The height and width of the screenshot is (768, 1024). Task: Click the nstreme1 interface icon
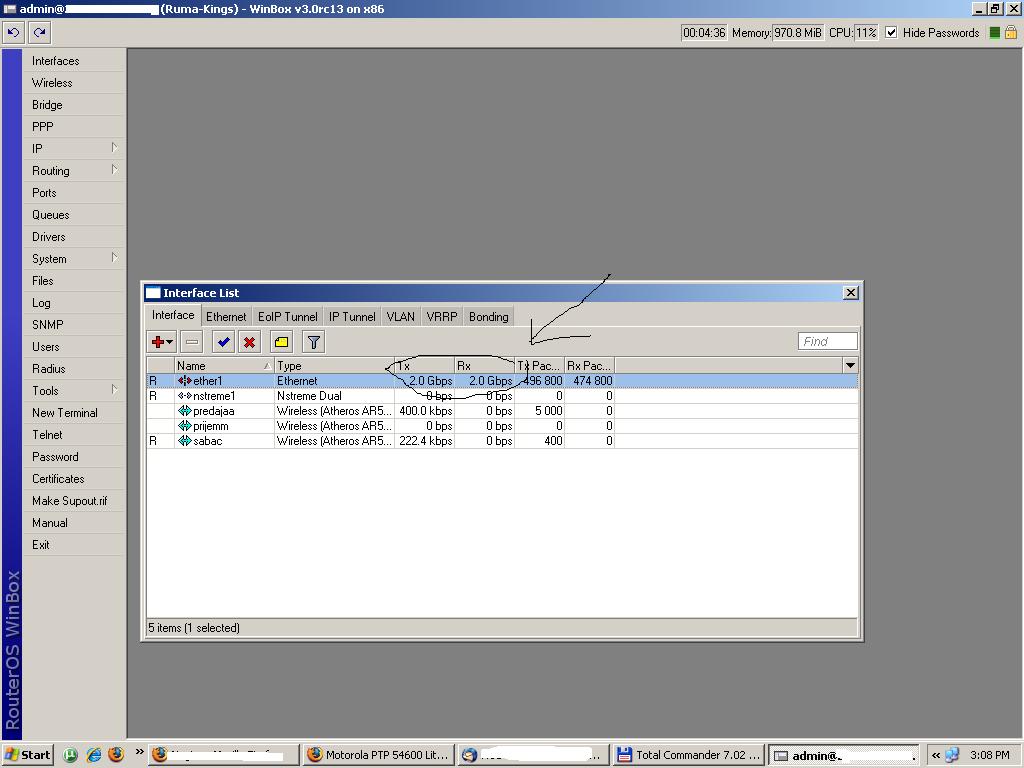pyautogui.click(x=184, y=396)
